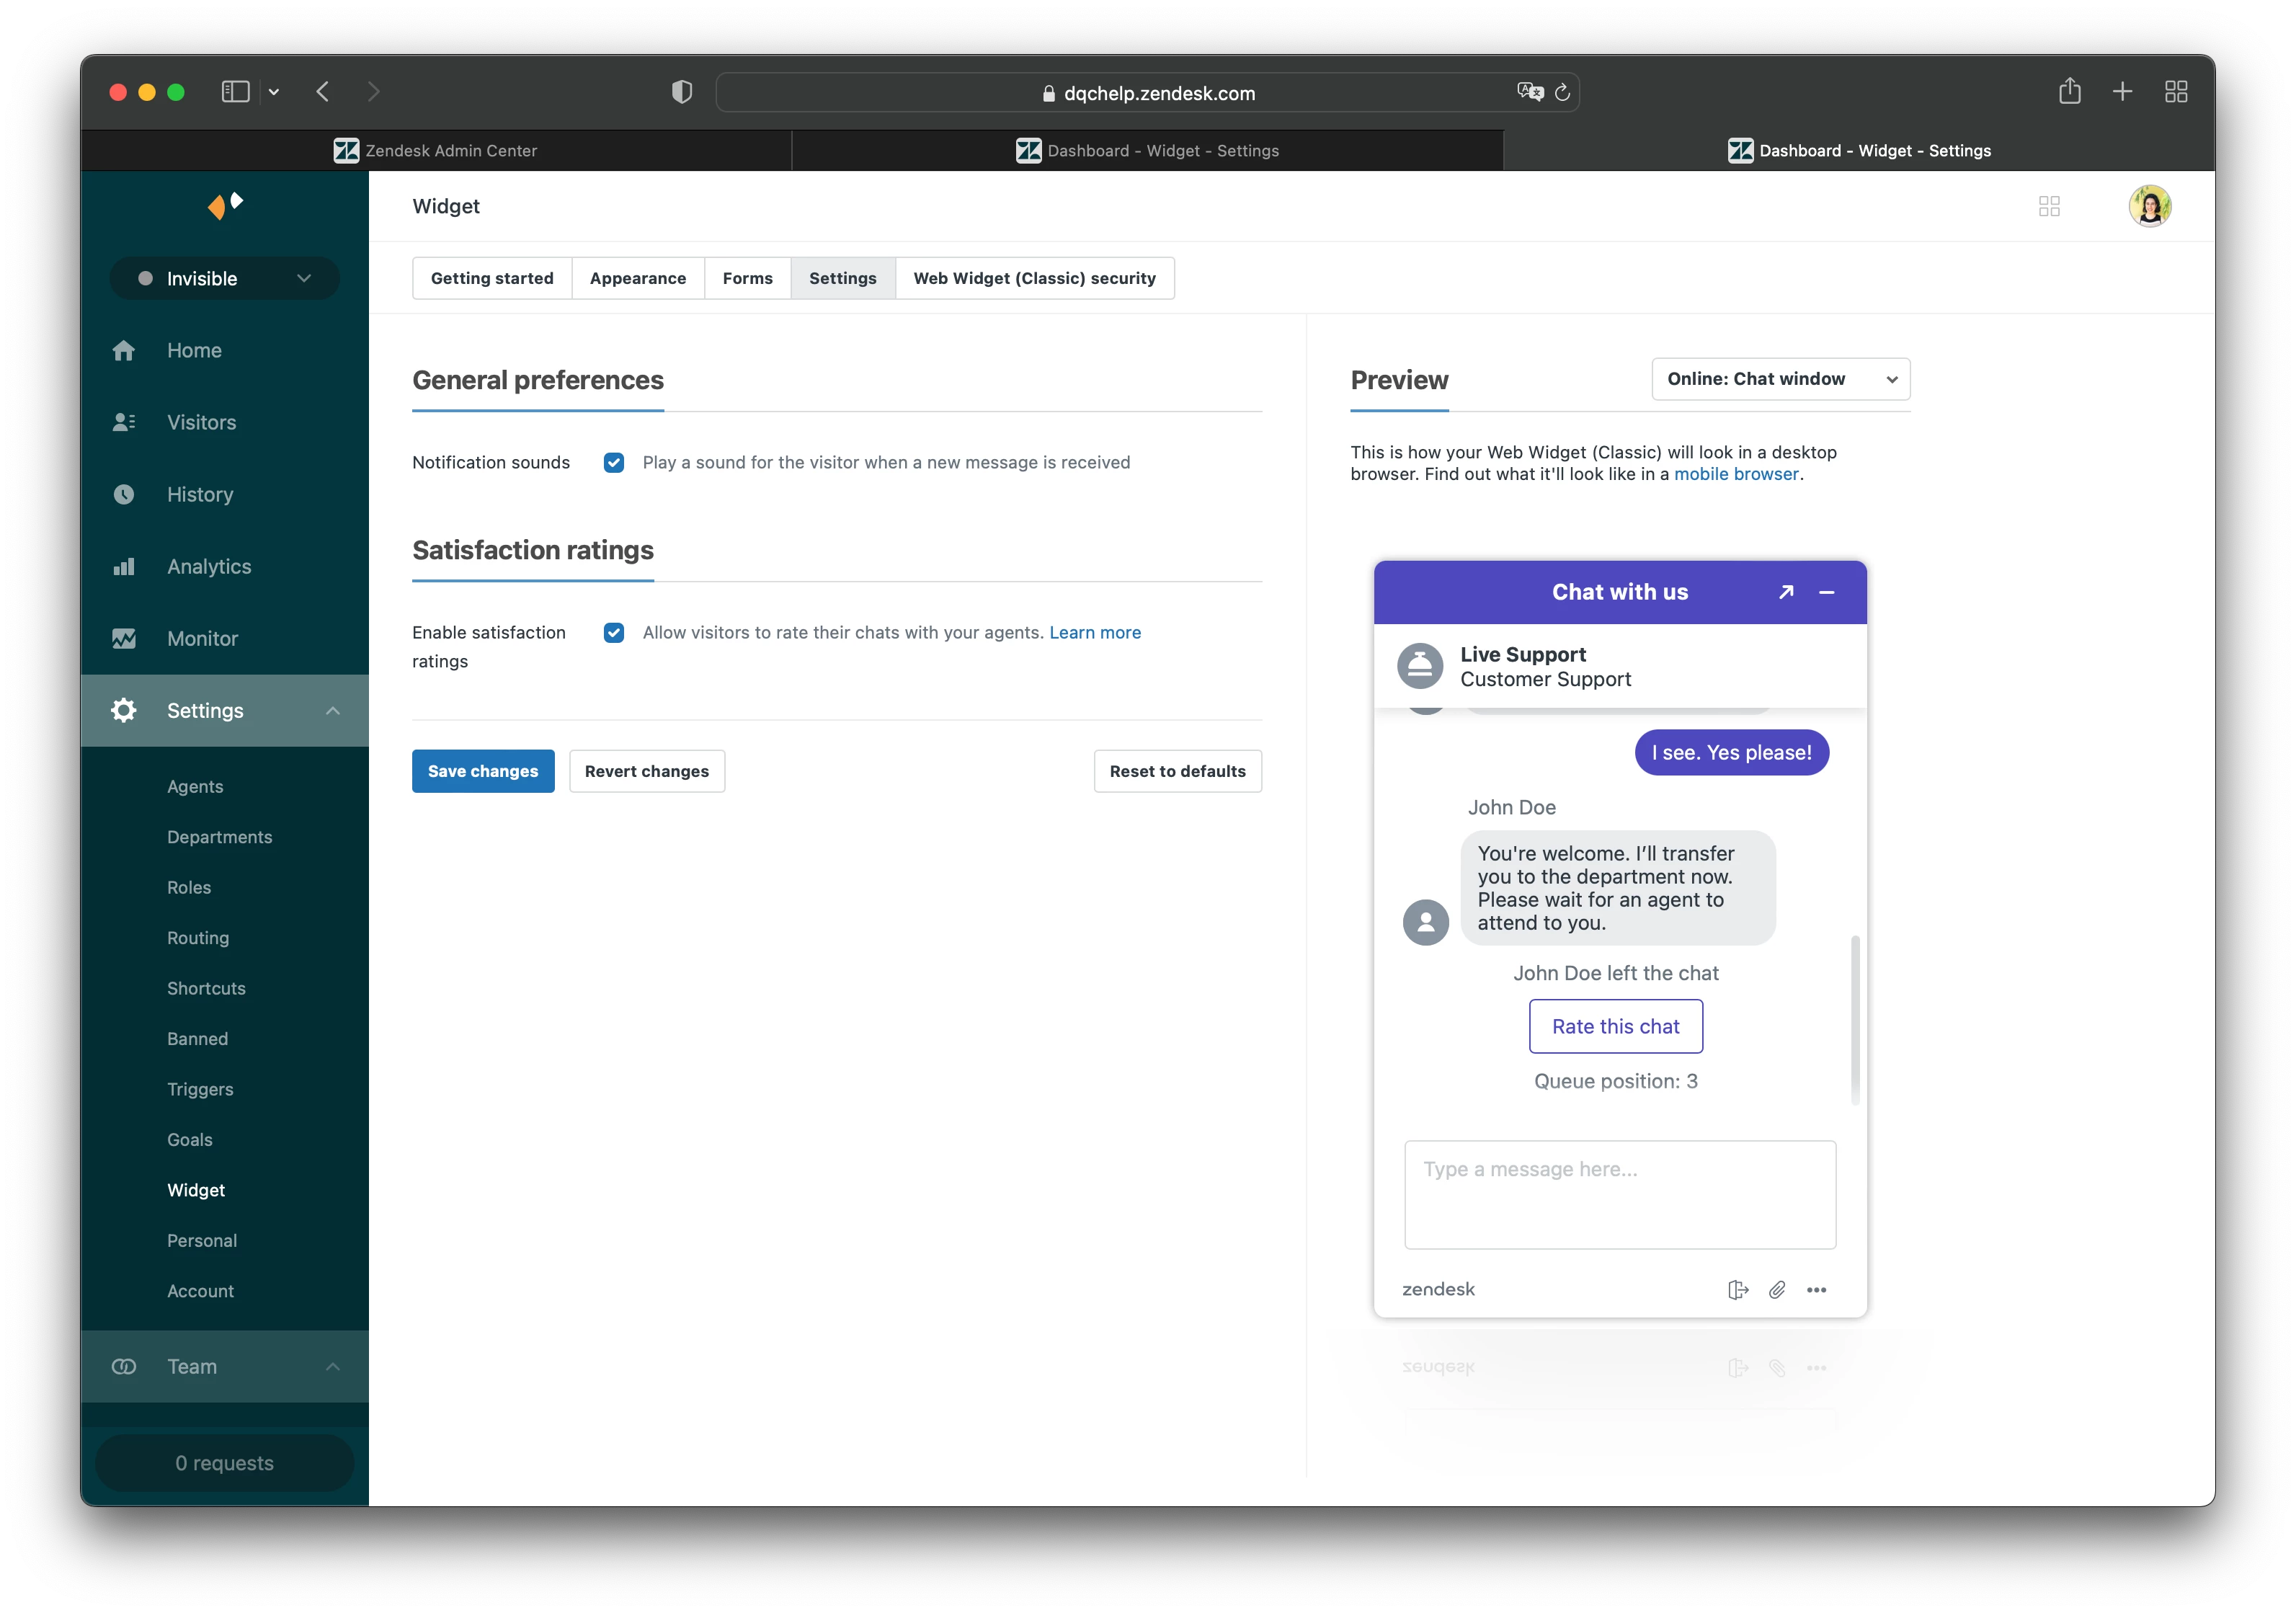This screenshot has height=1613, width=2296.
Task: Click the Save changes button
Action: point(483,772)
